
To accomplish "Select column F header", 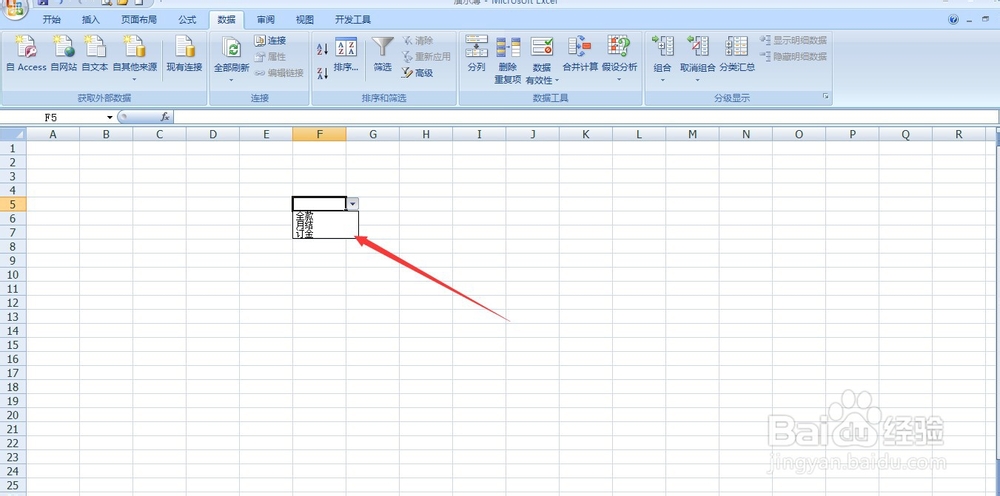I will click(320, 135).
